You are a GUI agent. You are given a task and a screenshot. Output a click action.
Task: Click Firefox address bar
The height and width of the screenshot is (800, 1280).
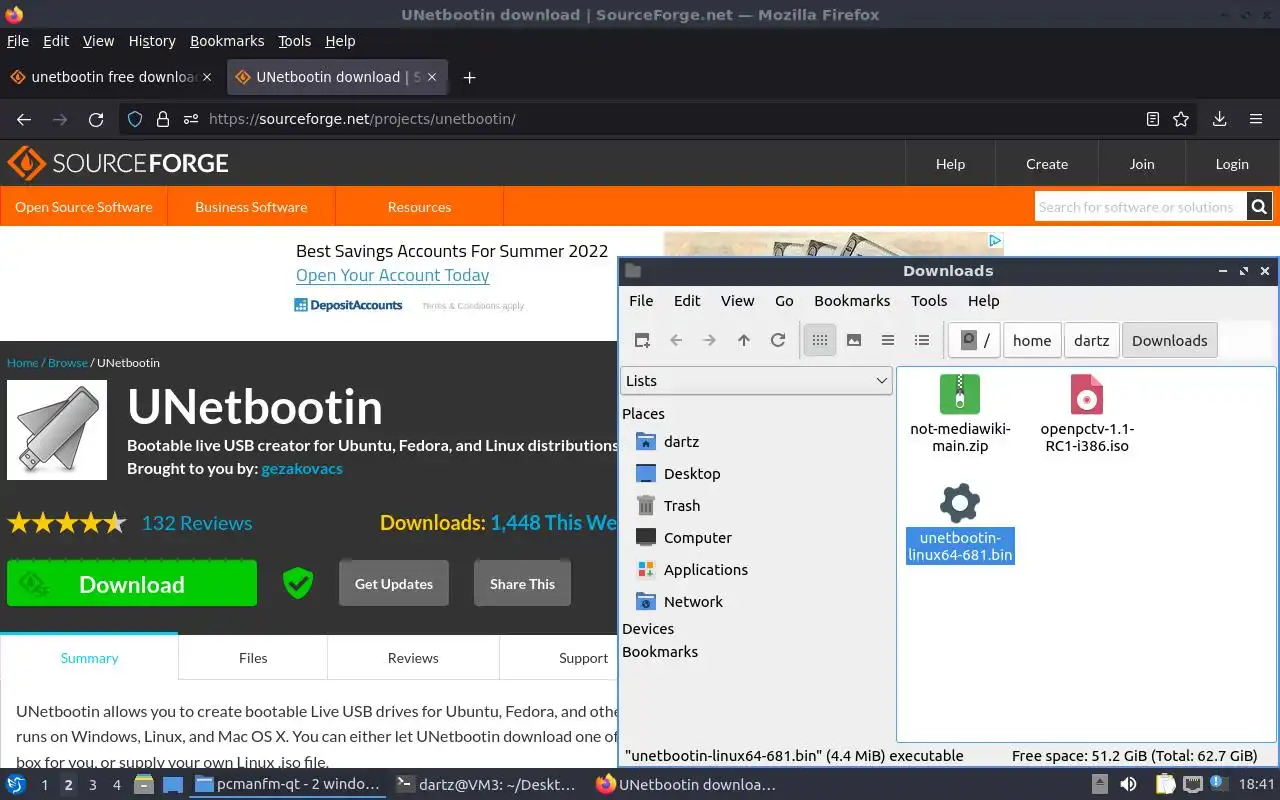660,119
